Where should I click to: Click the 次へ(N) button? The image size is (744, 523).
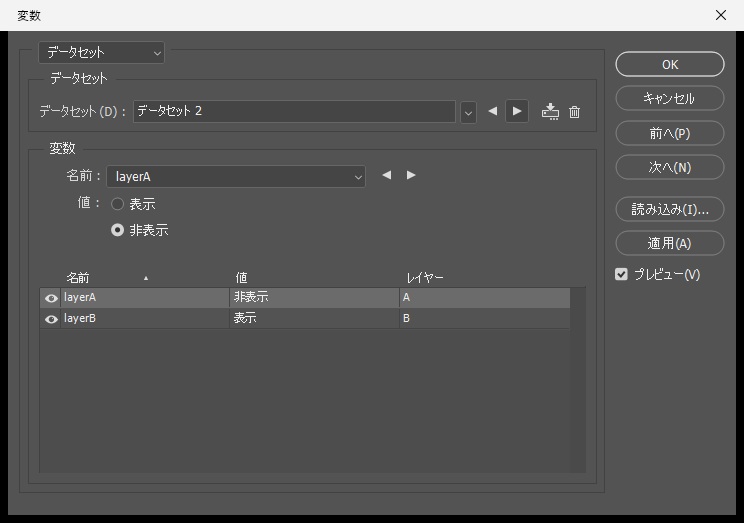click(x=670, y=167)
